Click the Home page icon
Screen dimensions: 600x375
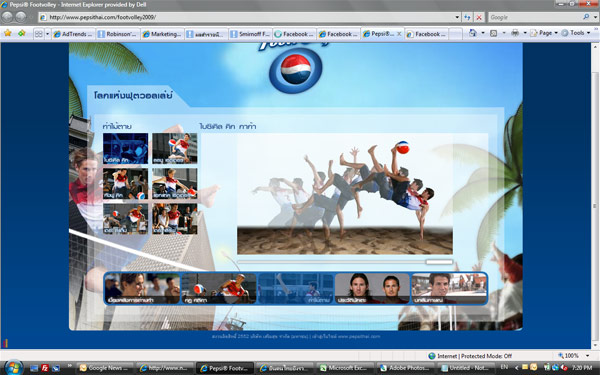[x=473, y=33]
